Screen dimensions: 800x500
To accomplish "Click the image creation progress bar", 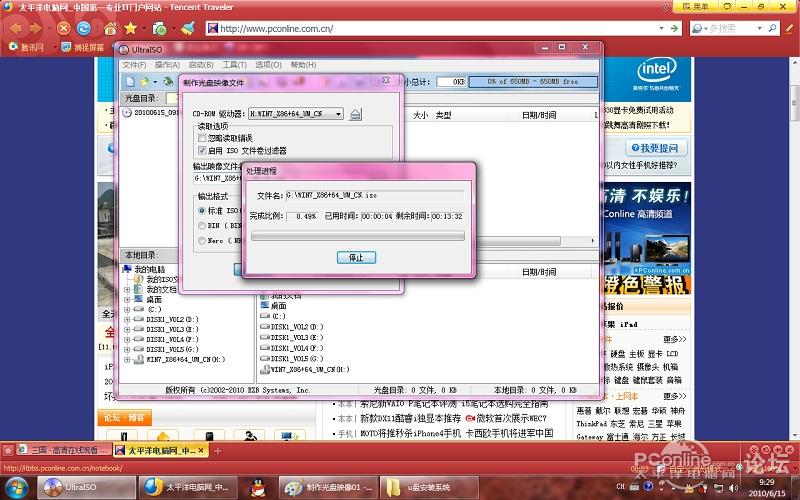I will click(x=356, y=236).
